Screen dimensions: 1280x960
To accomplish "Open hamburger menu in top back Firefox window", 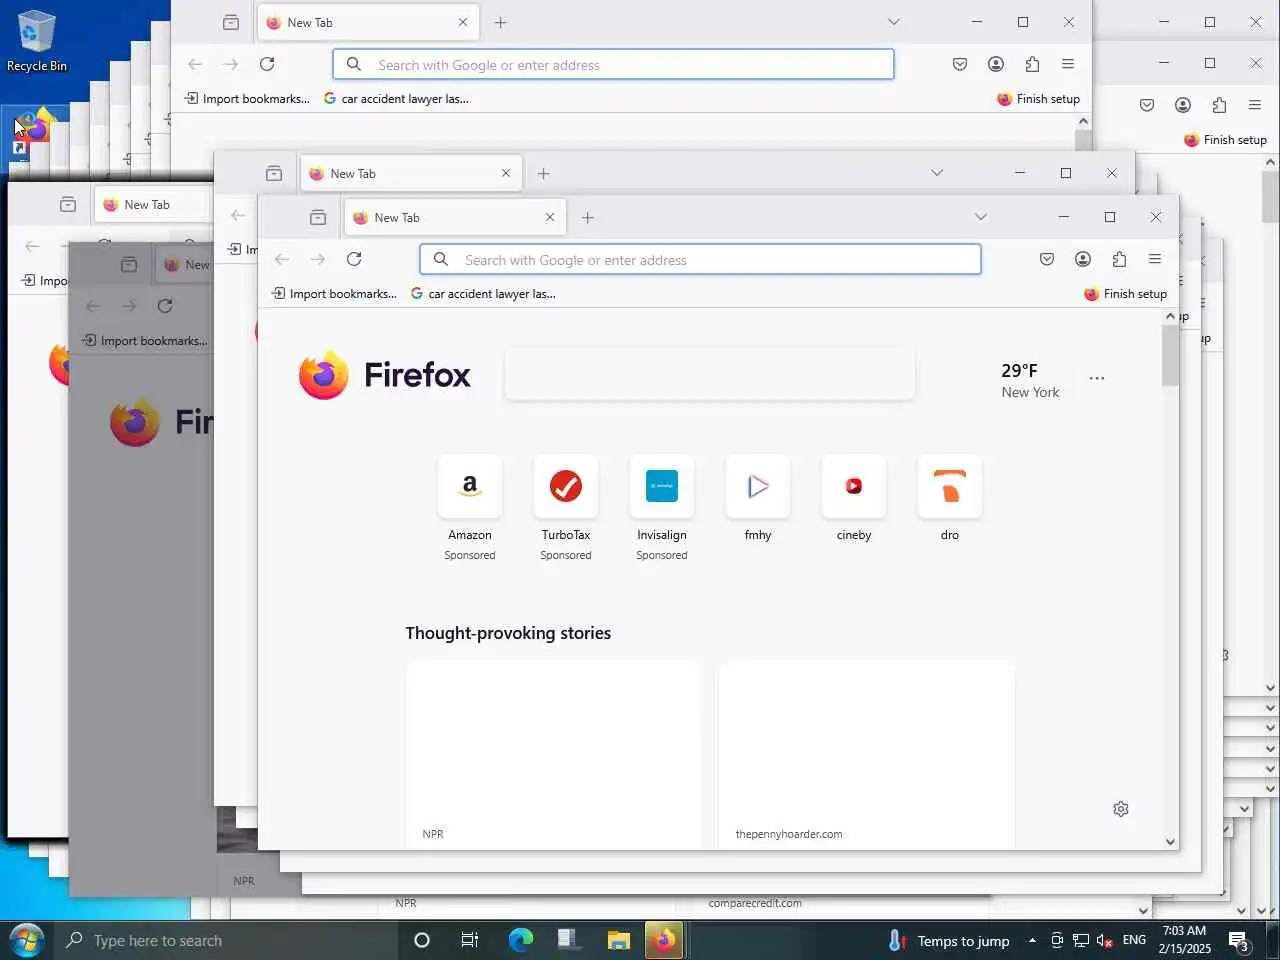I will tap(1068, 64).
